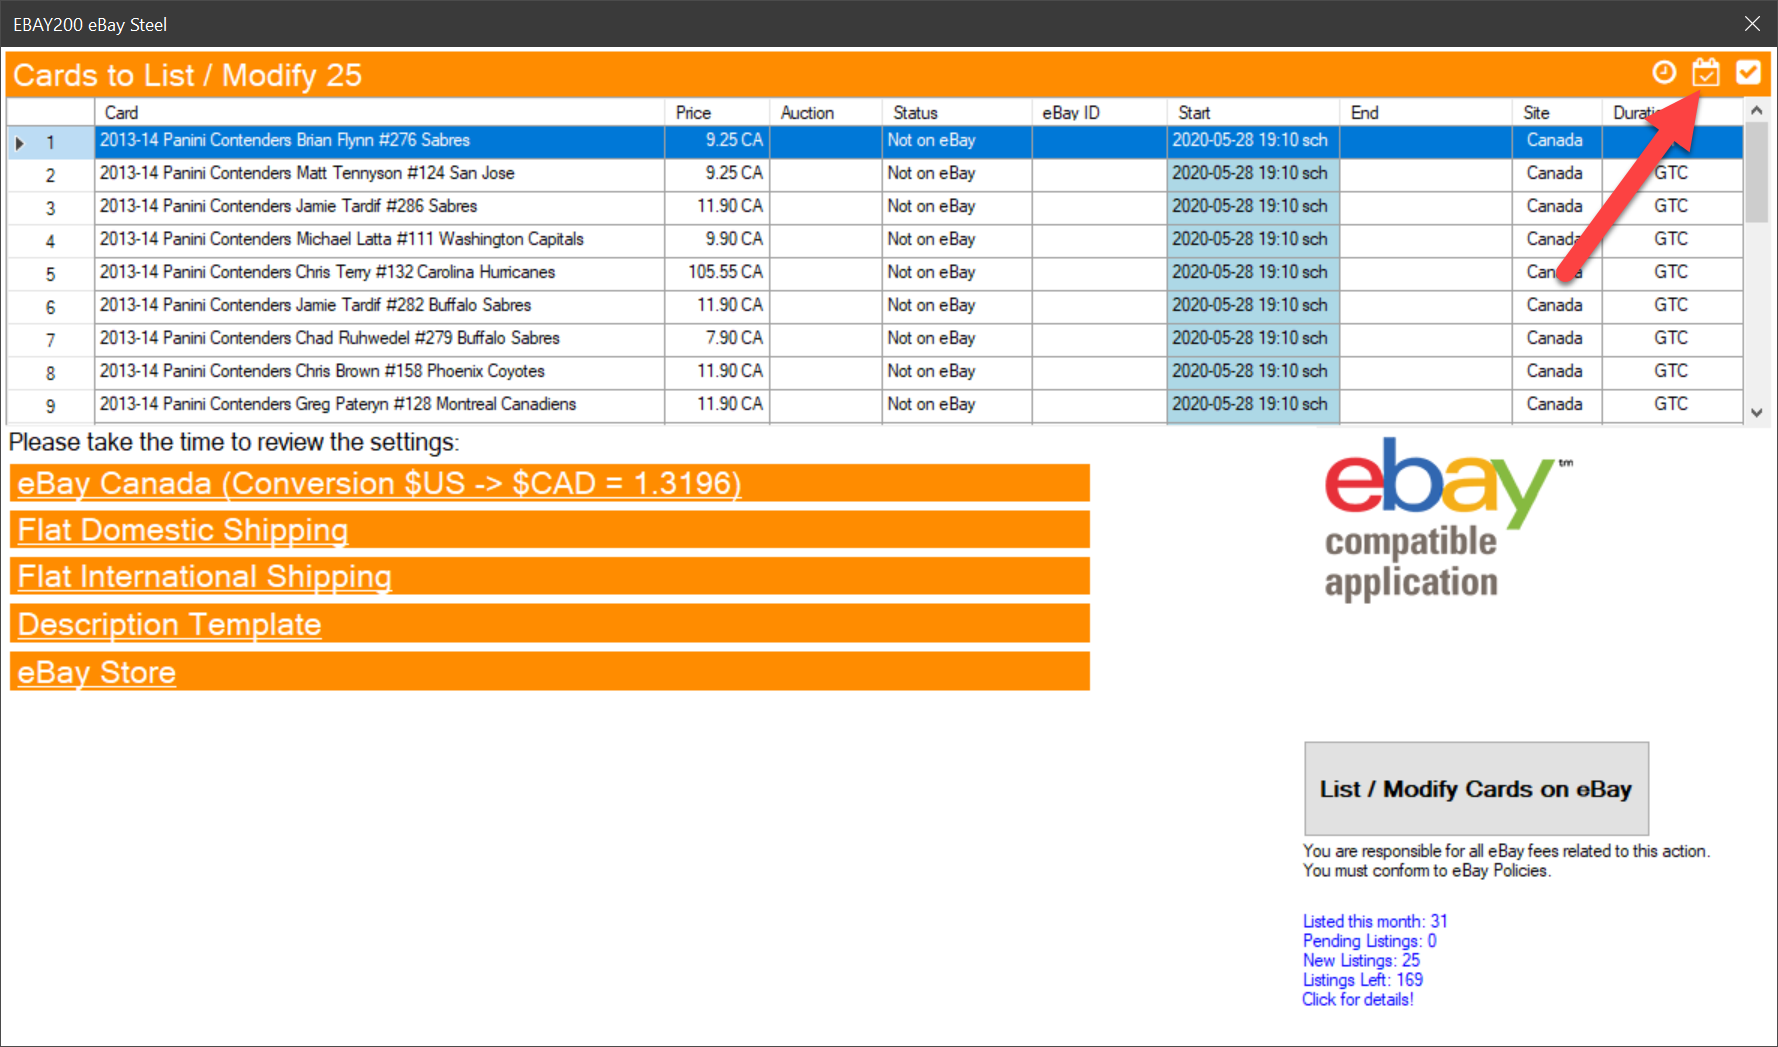Close the EBAY200 eBay Steel window
This screenshot has width=1778, height=1047.
(1752, 23)
